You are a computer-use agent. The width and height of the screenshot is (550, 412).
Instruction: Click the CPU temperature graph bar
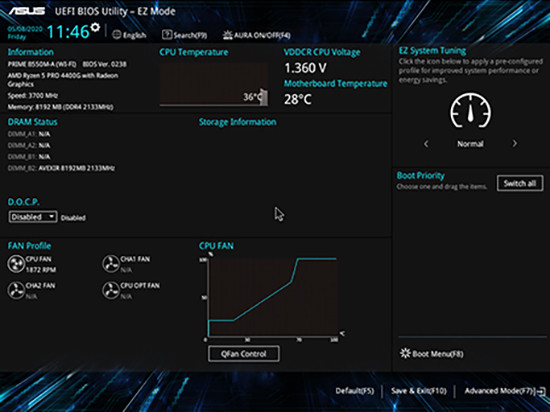264,97
